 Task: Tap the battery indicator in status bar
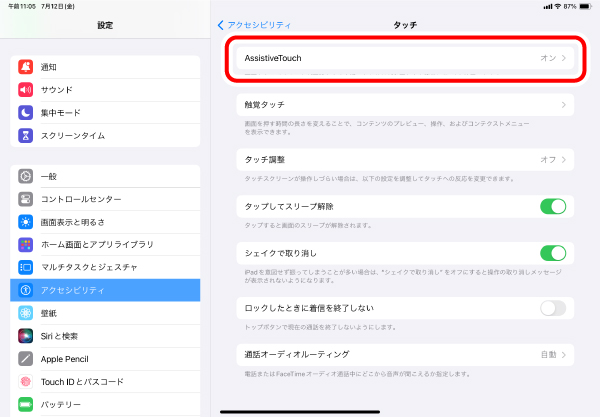tap(582, 6)
